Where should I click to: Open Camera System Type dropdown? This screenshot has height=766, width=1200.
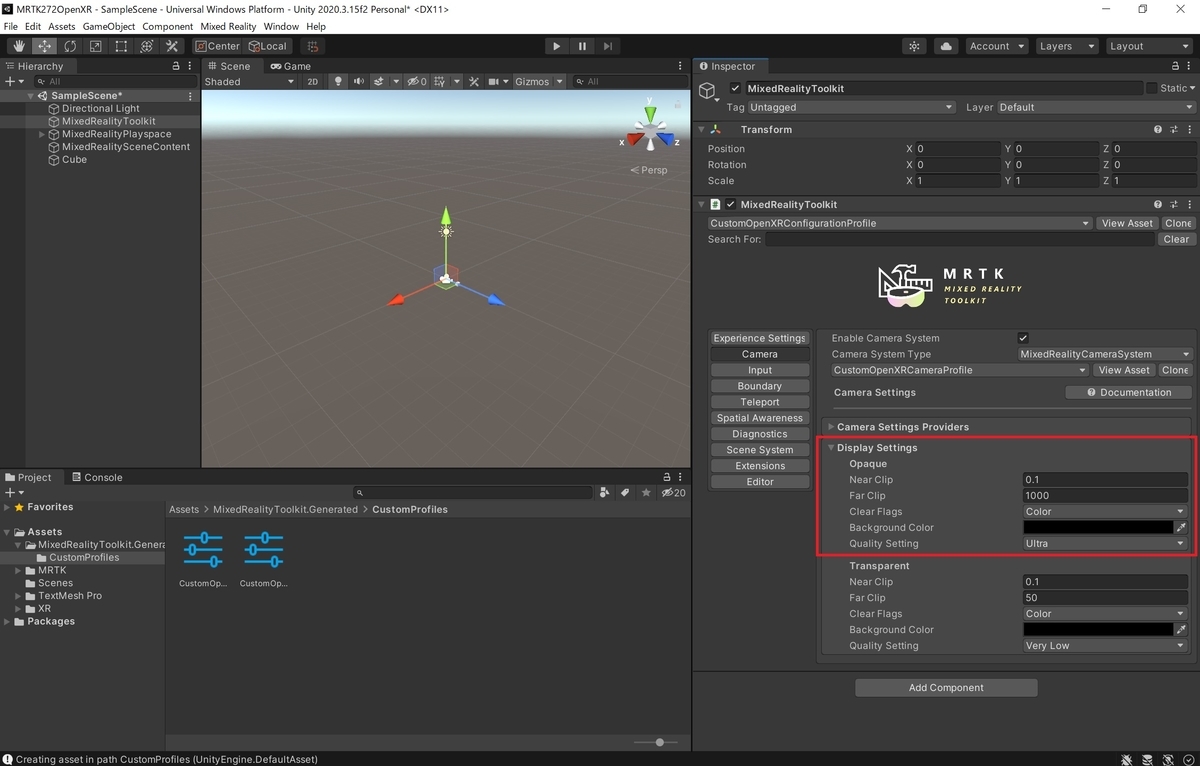tap(1105, 354)
